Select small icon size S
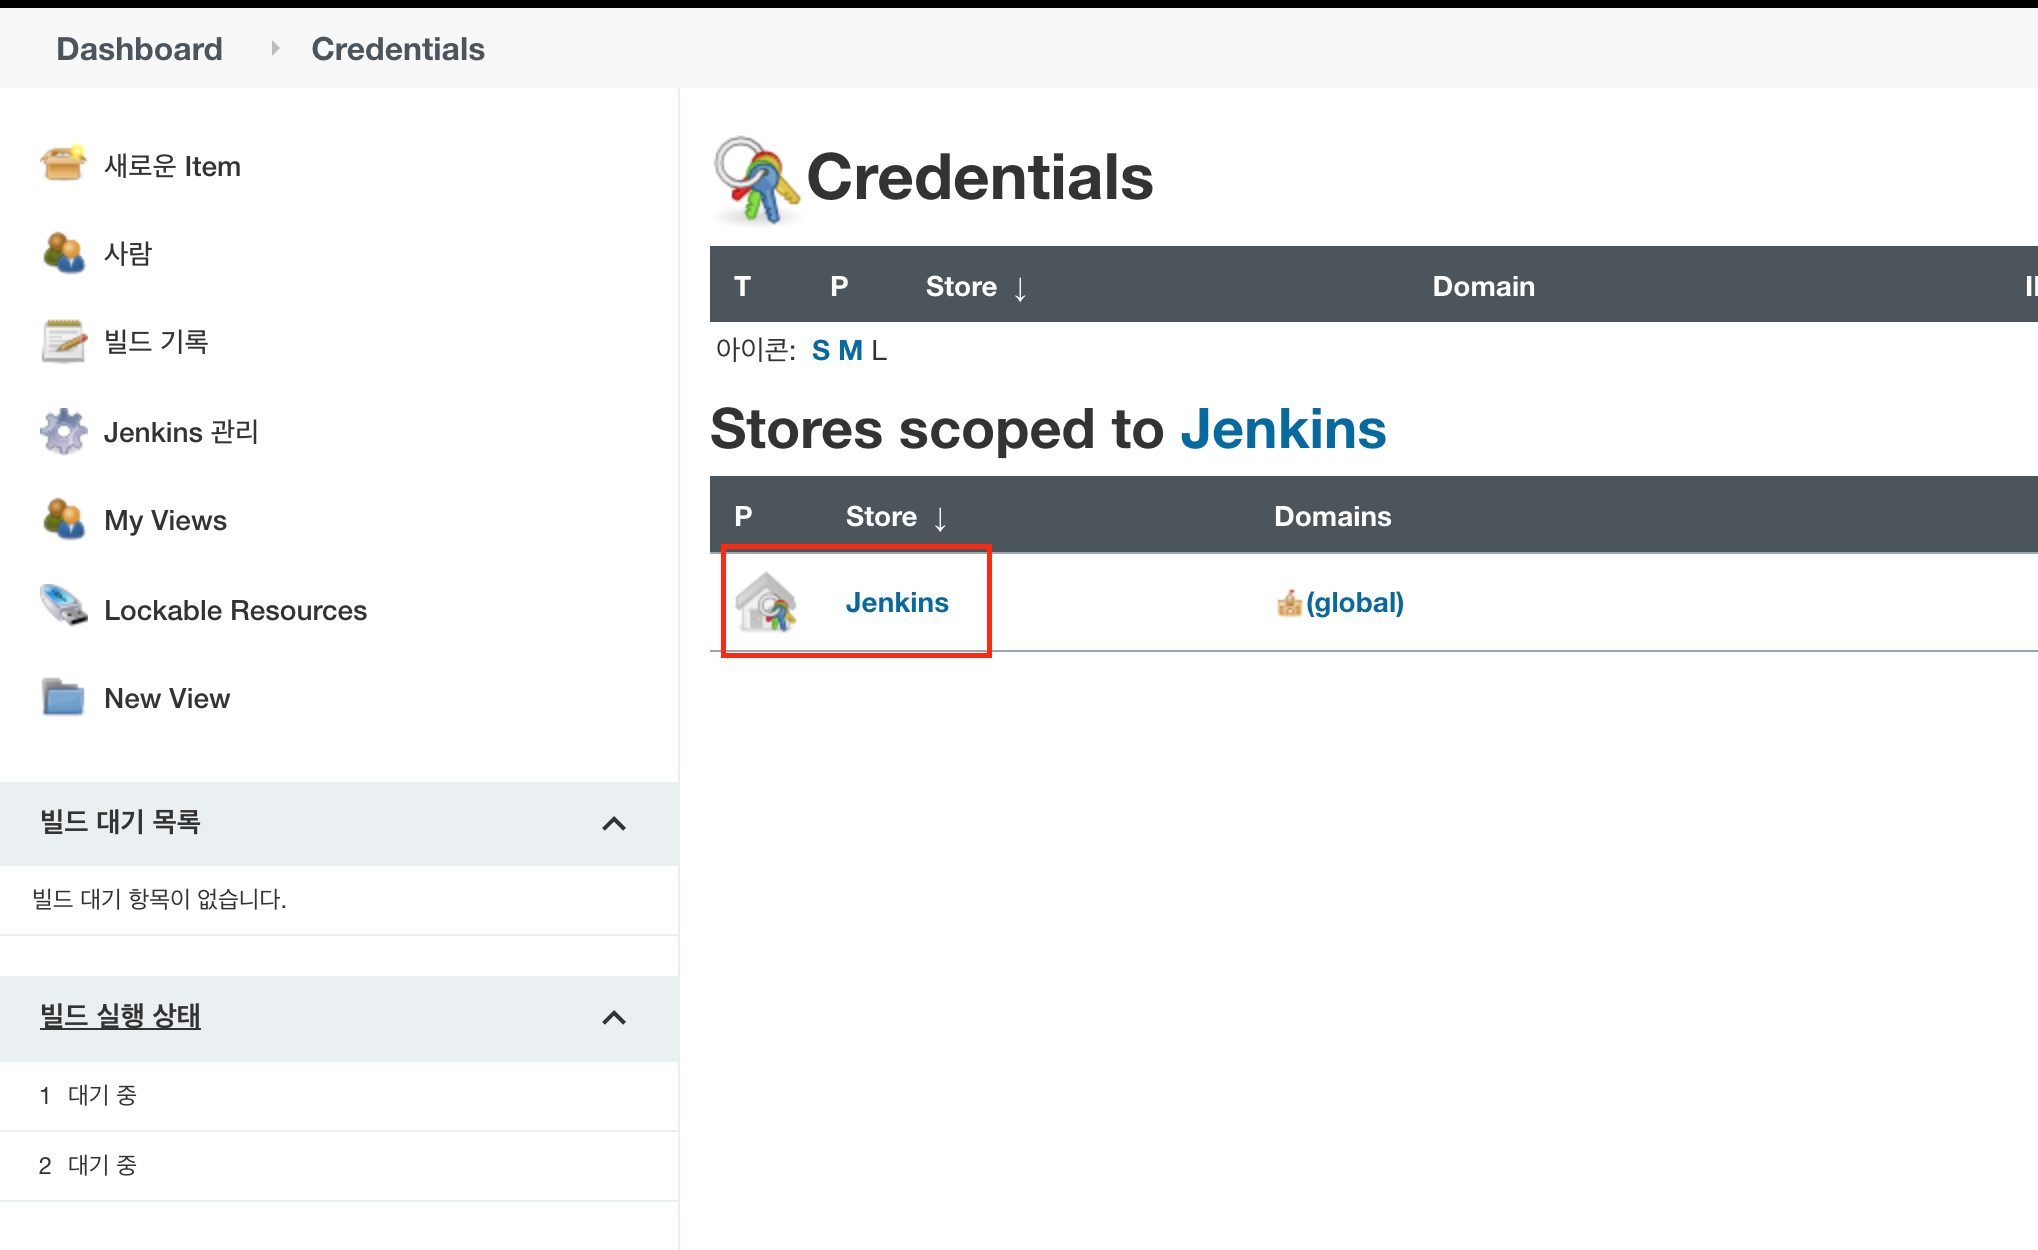 (820, 351)
